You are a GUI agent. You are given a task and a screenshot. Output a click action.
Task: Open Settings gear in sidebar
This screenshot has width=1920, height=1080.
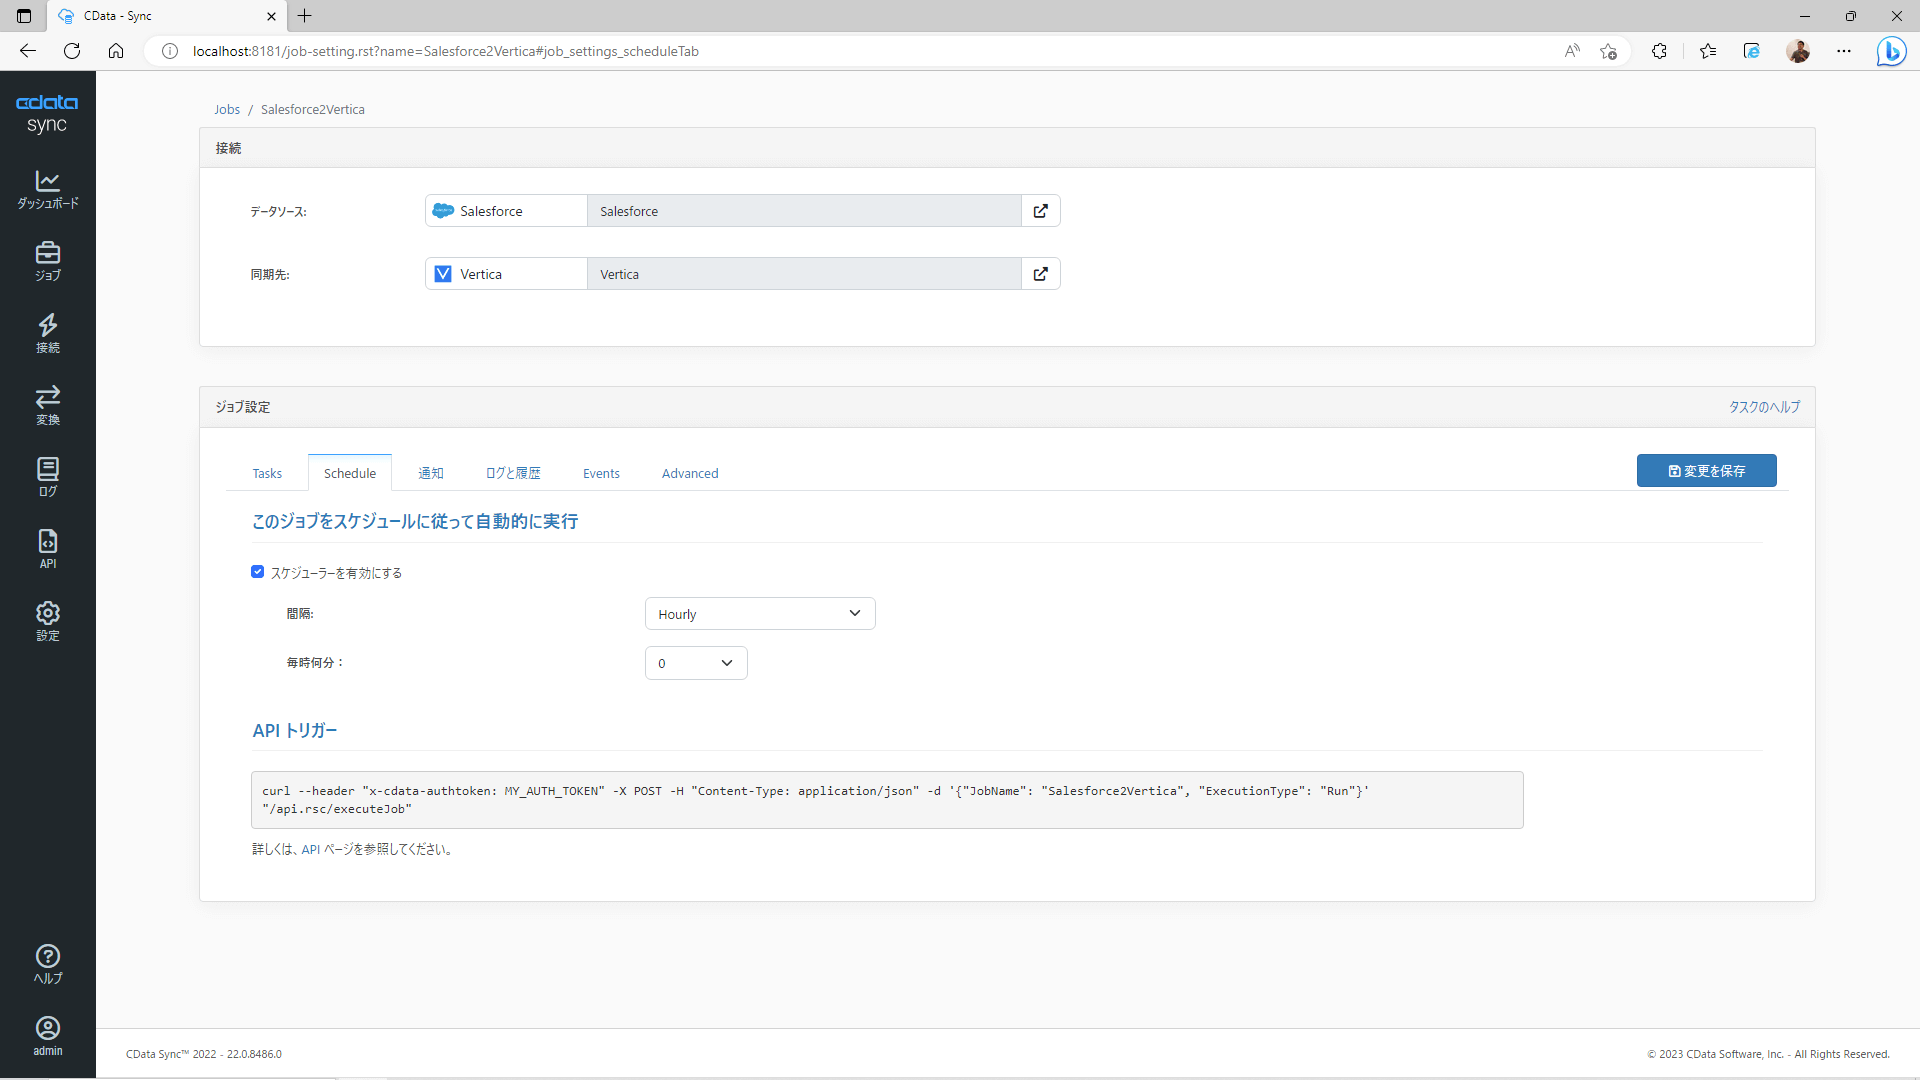[47, 621]
